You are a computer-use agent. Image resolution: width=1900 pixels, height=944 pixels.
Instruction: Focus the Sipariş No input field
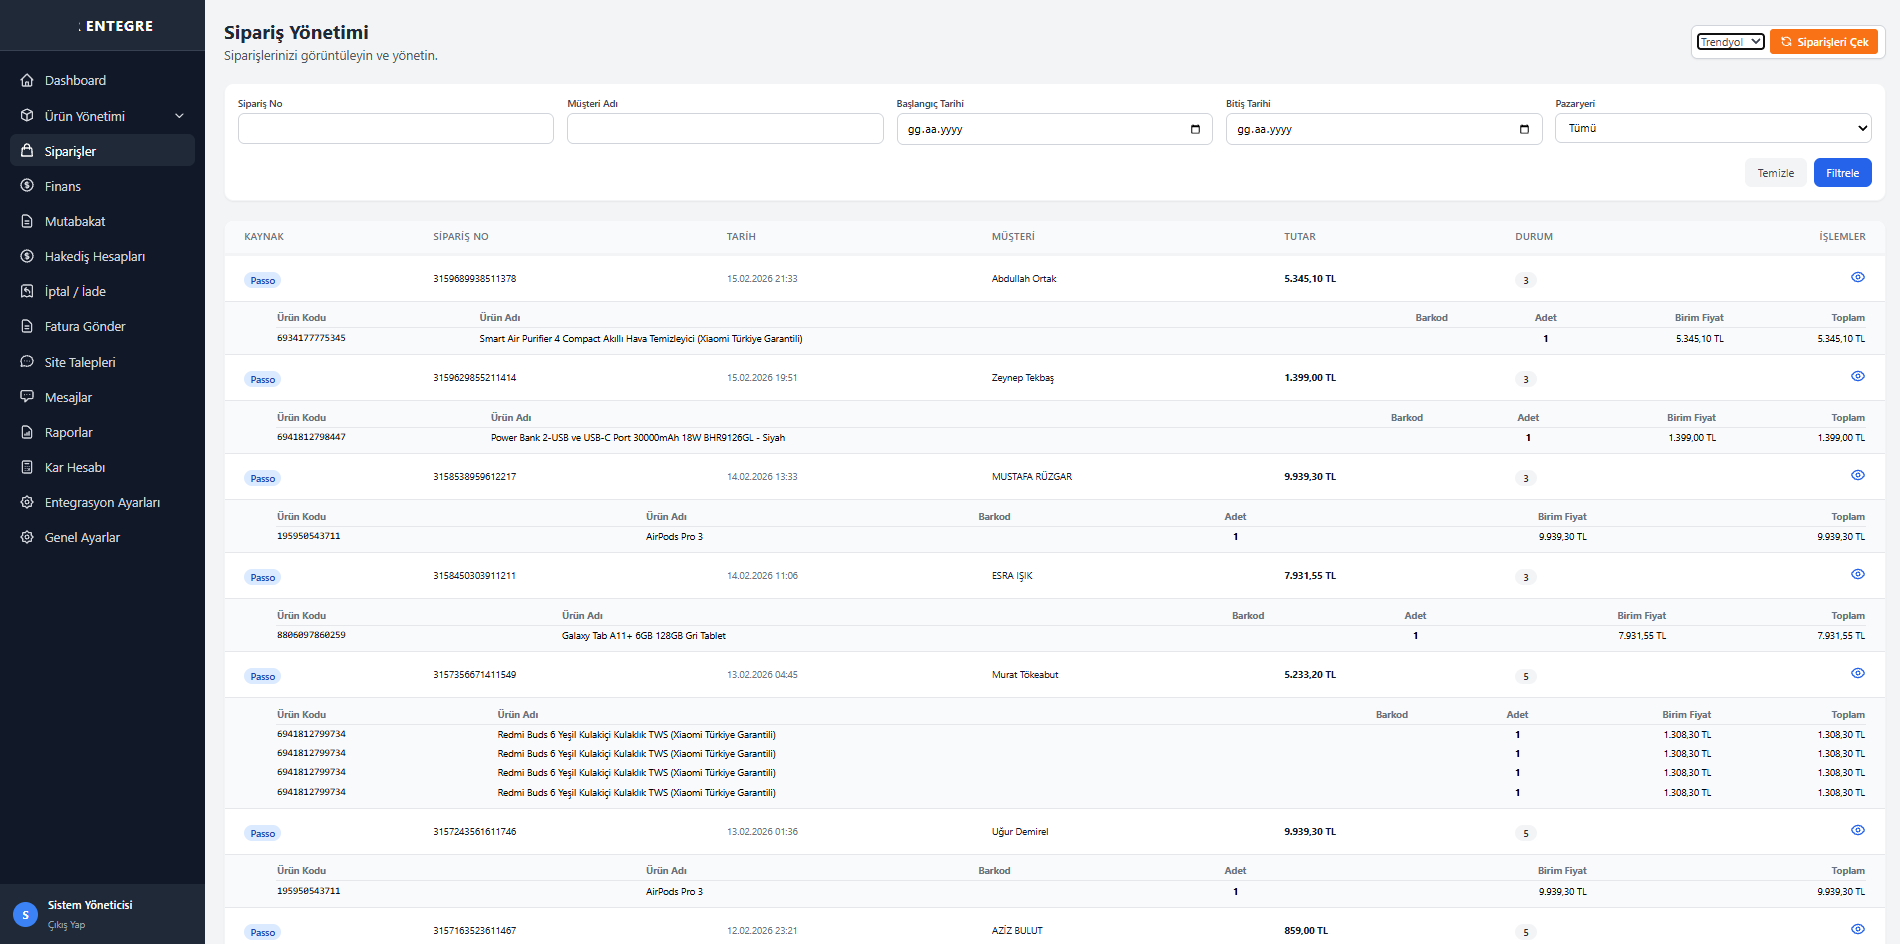click(x=395, y=129)
